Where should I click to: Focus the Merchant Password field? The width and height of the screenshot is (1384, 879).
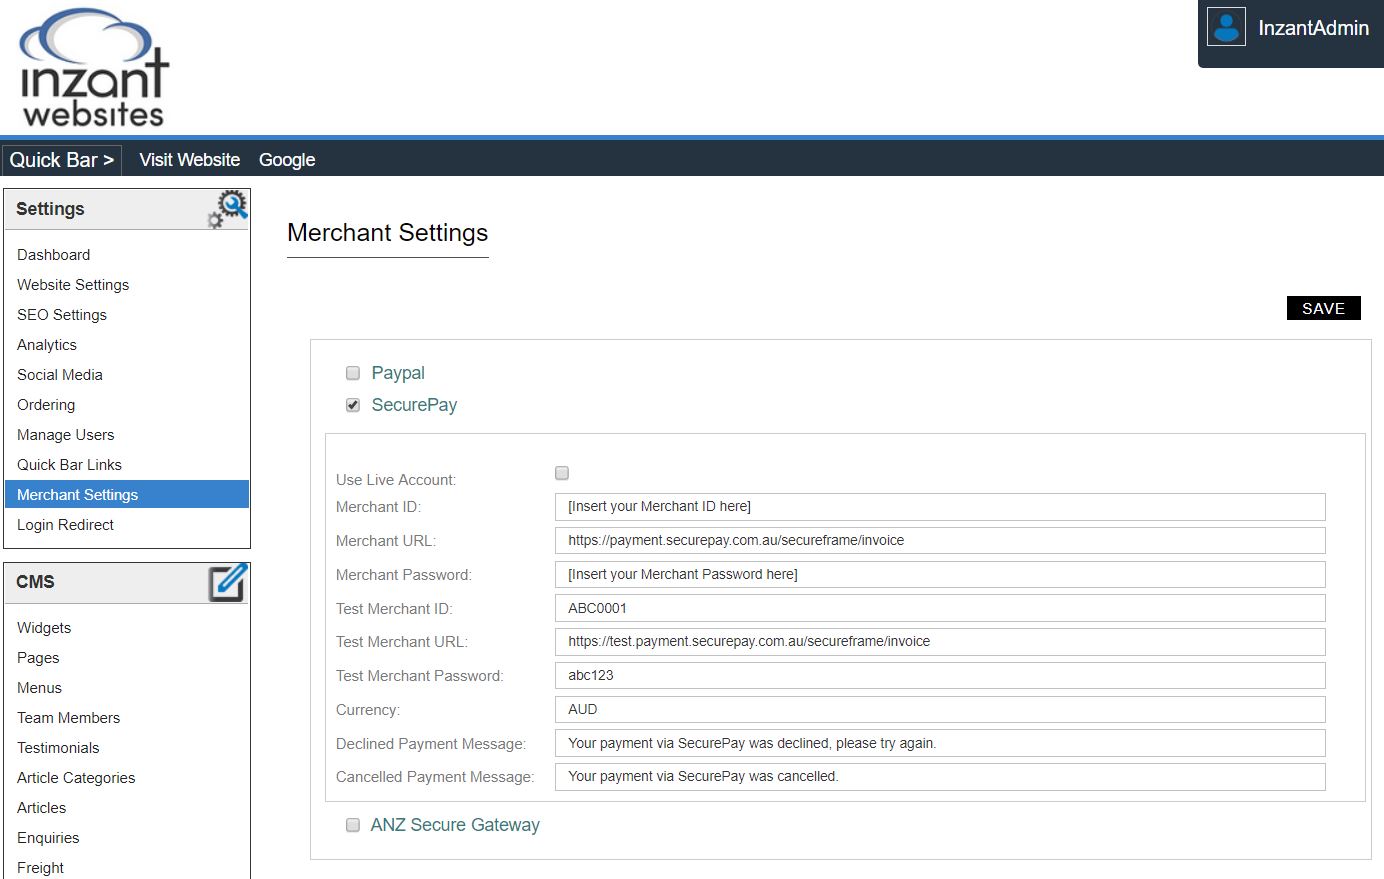click(940, 575)
